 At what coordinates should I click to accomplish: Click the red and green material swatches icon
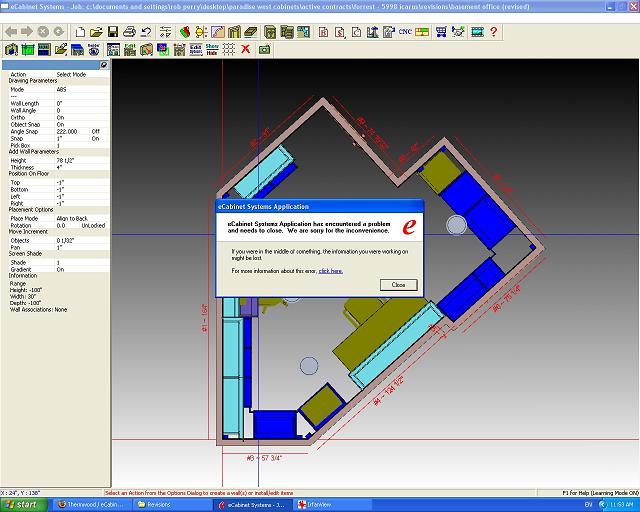[x=185, y=32]
